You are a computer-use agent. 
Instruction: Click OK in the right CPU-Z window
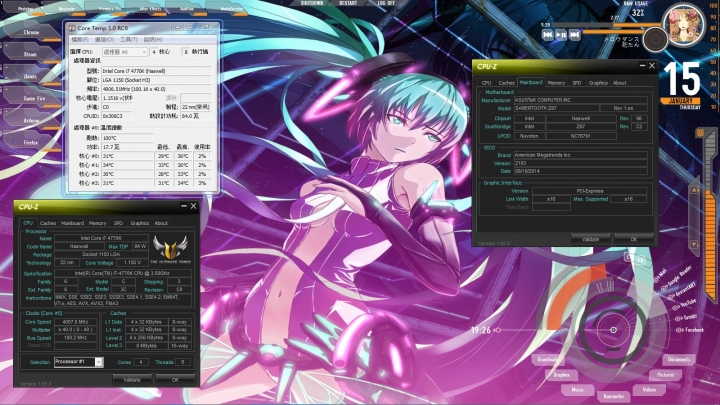click(x=634, y=239)
